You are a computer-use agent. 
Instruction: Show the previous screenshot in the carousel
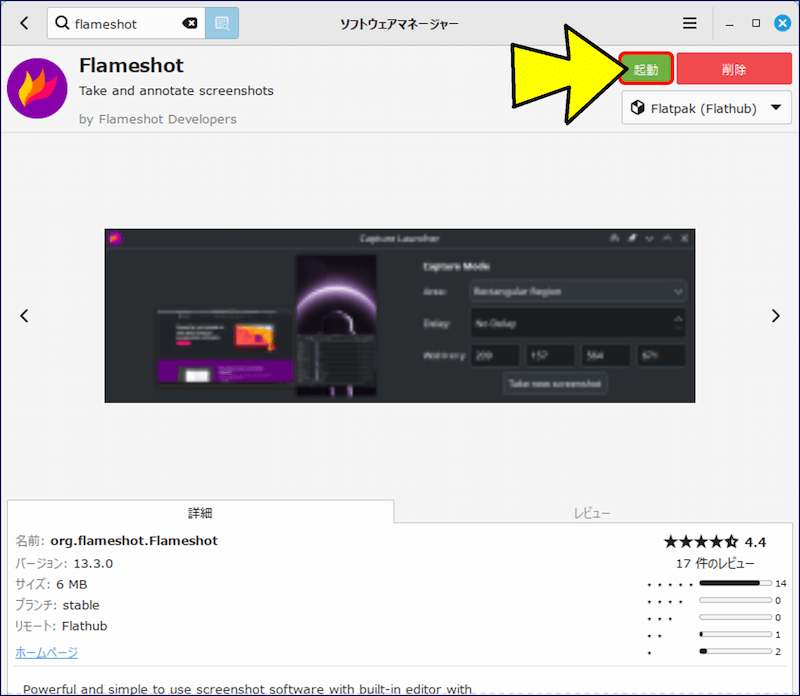25,316
